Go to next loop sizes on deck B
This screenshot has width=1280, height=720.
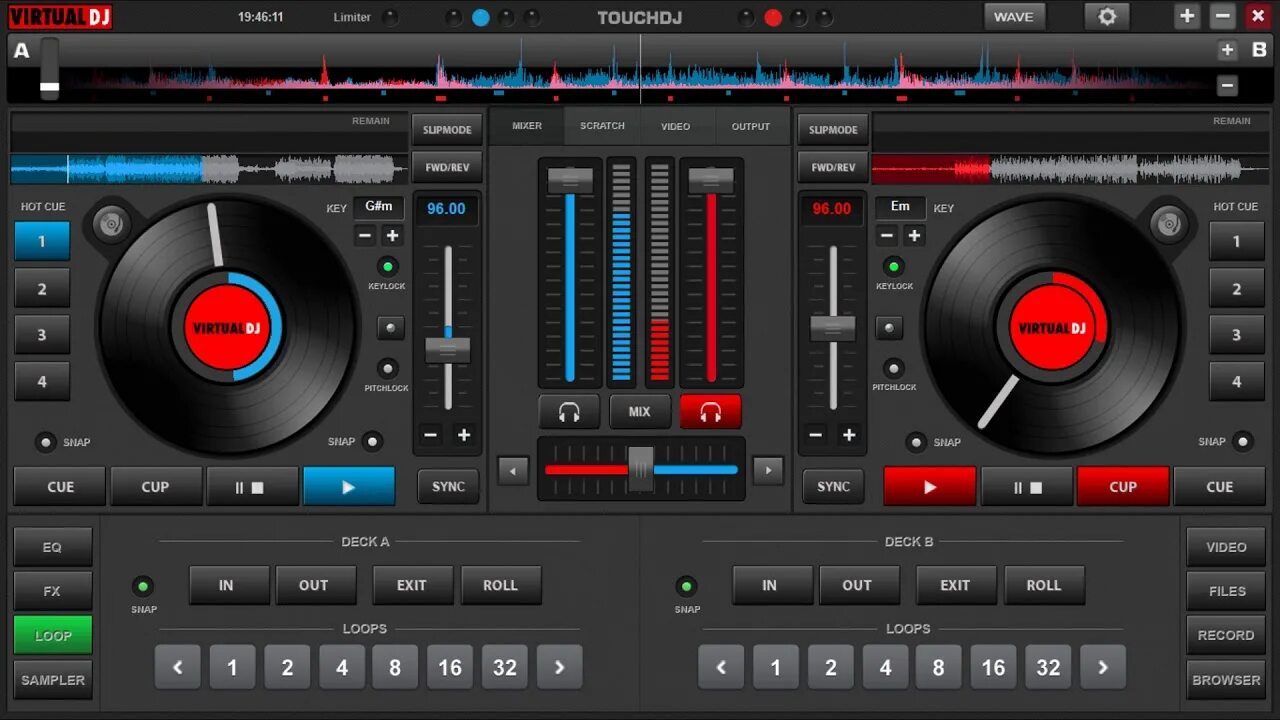[x=1102, y=667]
